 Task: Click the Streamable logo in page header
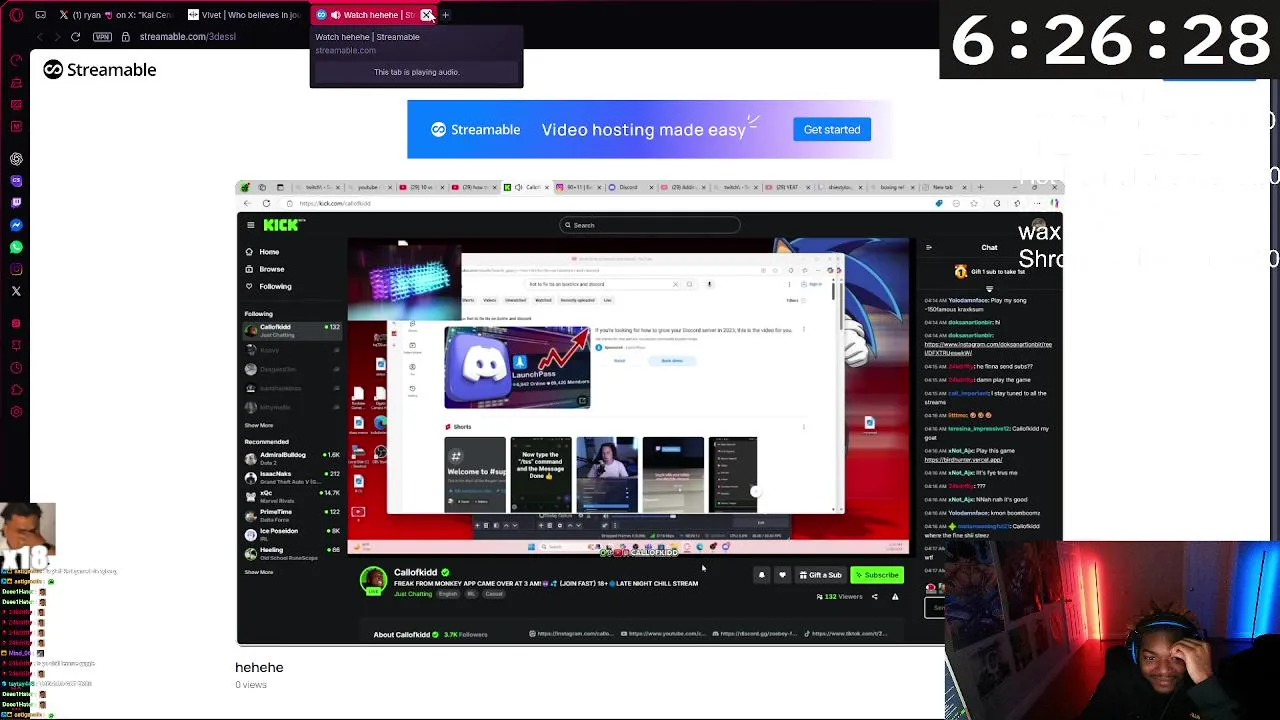coord(100,70)
